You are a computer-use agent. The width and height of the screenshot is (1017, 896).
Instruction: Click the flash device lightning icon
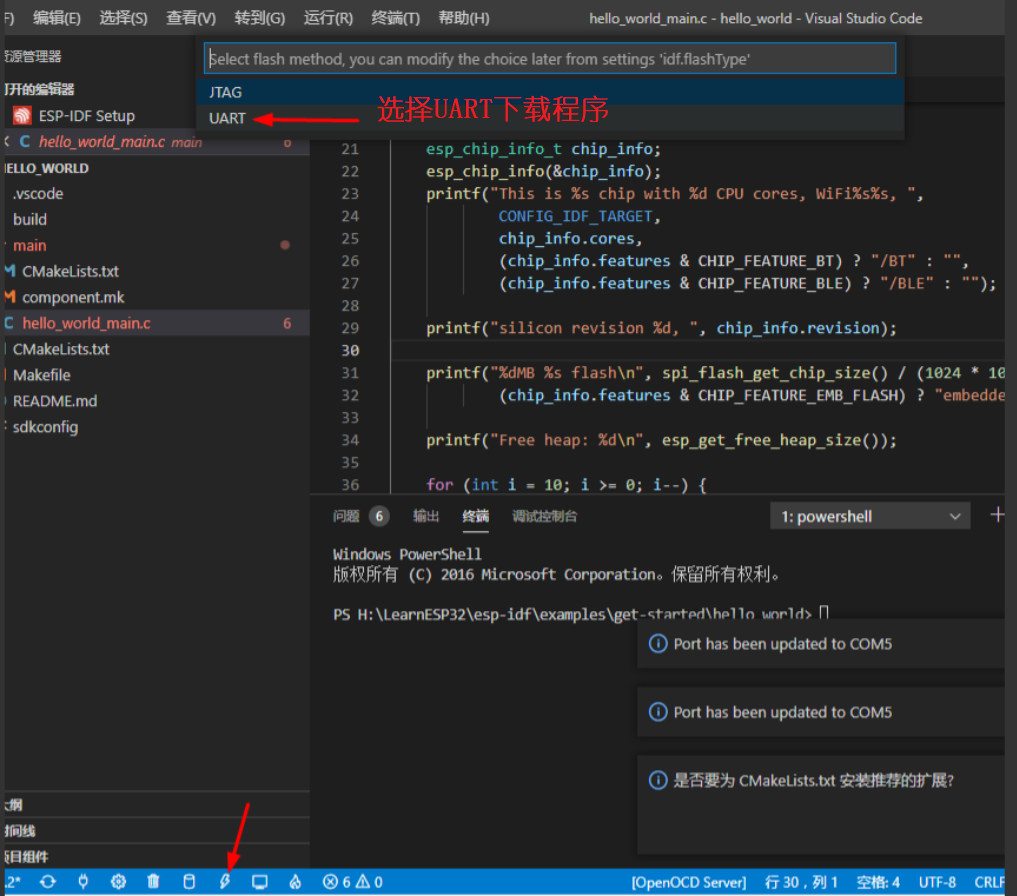pos(224,882)
